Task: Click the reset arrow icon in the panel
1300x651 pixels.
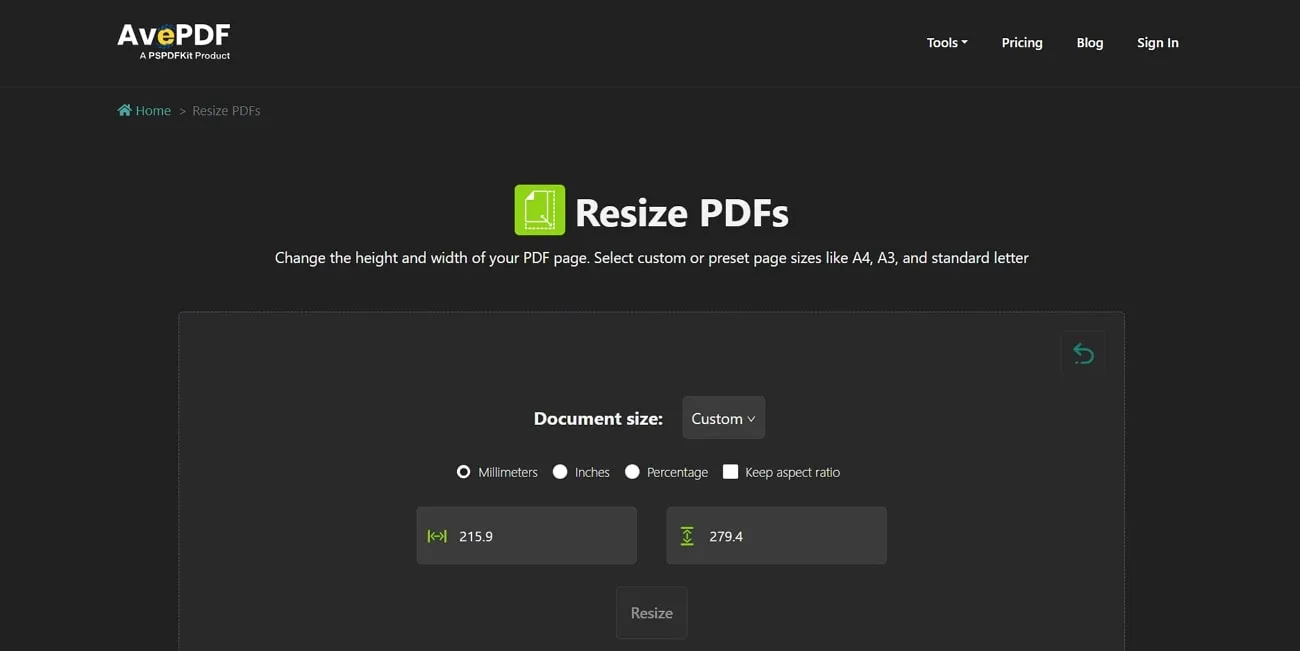Action: click(1083, 352)
